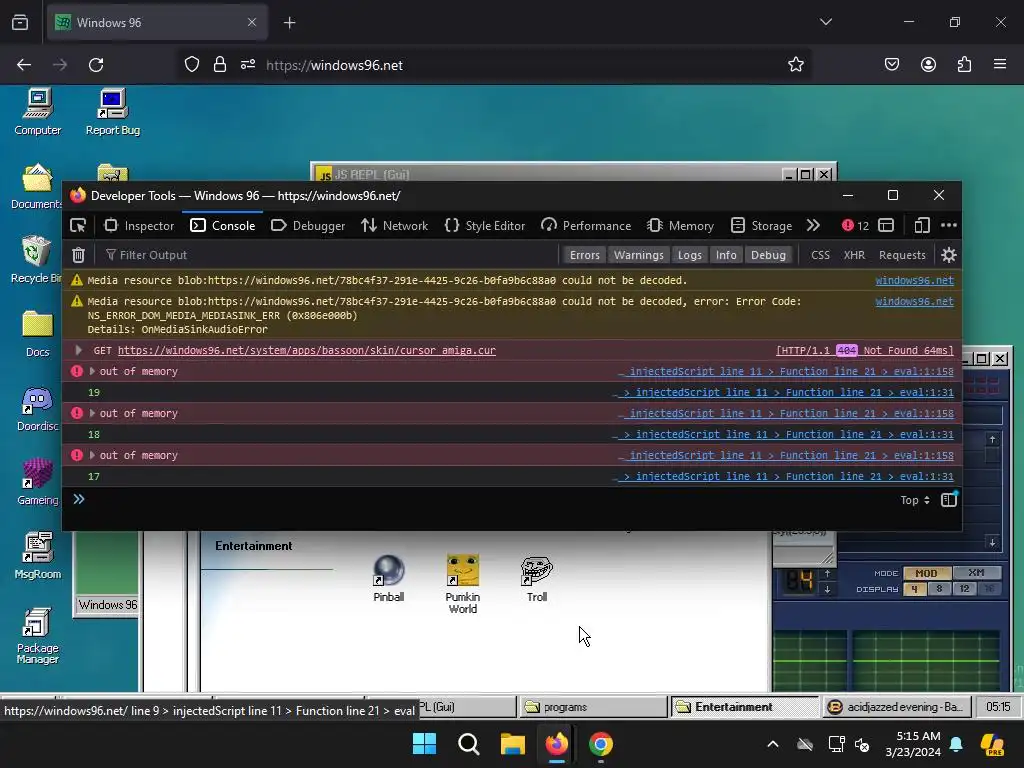Image resolution: width=1024 pixels, height=768 pixels.
Task: Click the programs taskbar button in Windows 96
Action: tap(593, 707)
